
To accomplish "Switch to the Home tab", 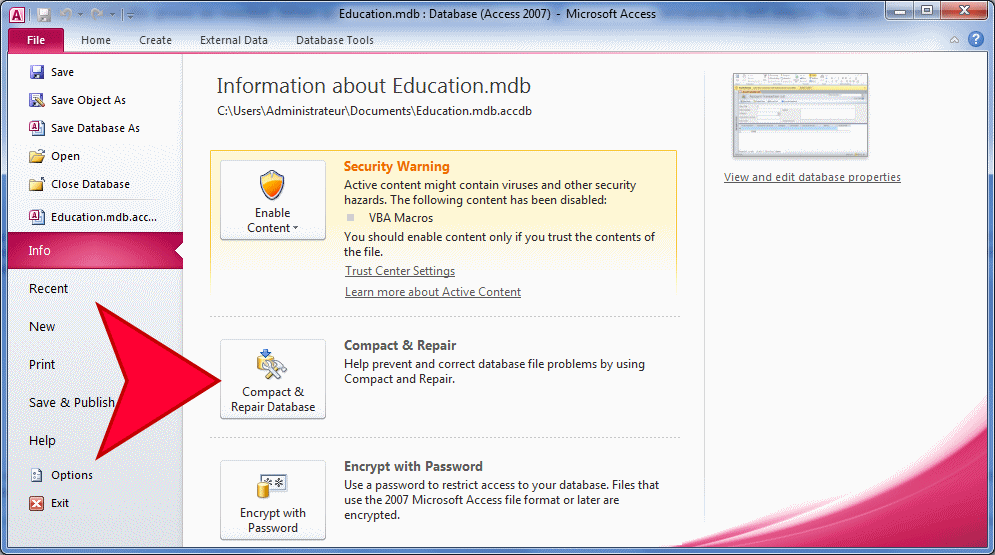I will point(96,40).
